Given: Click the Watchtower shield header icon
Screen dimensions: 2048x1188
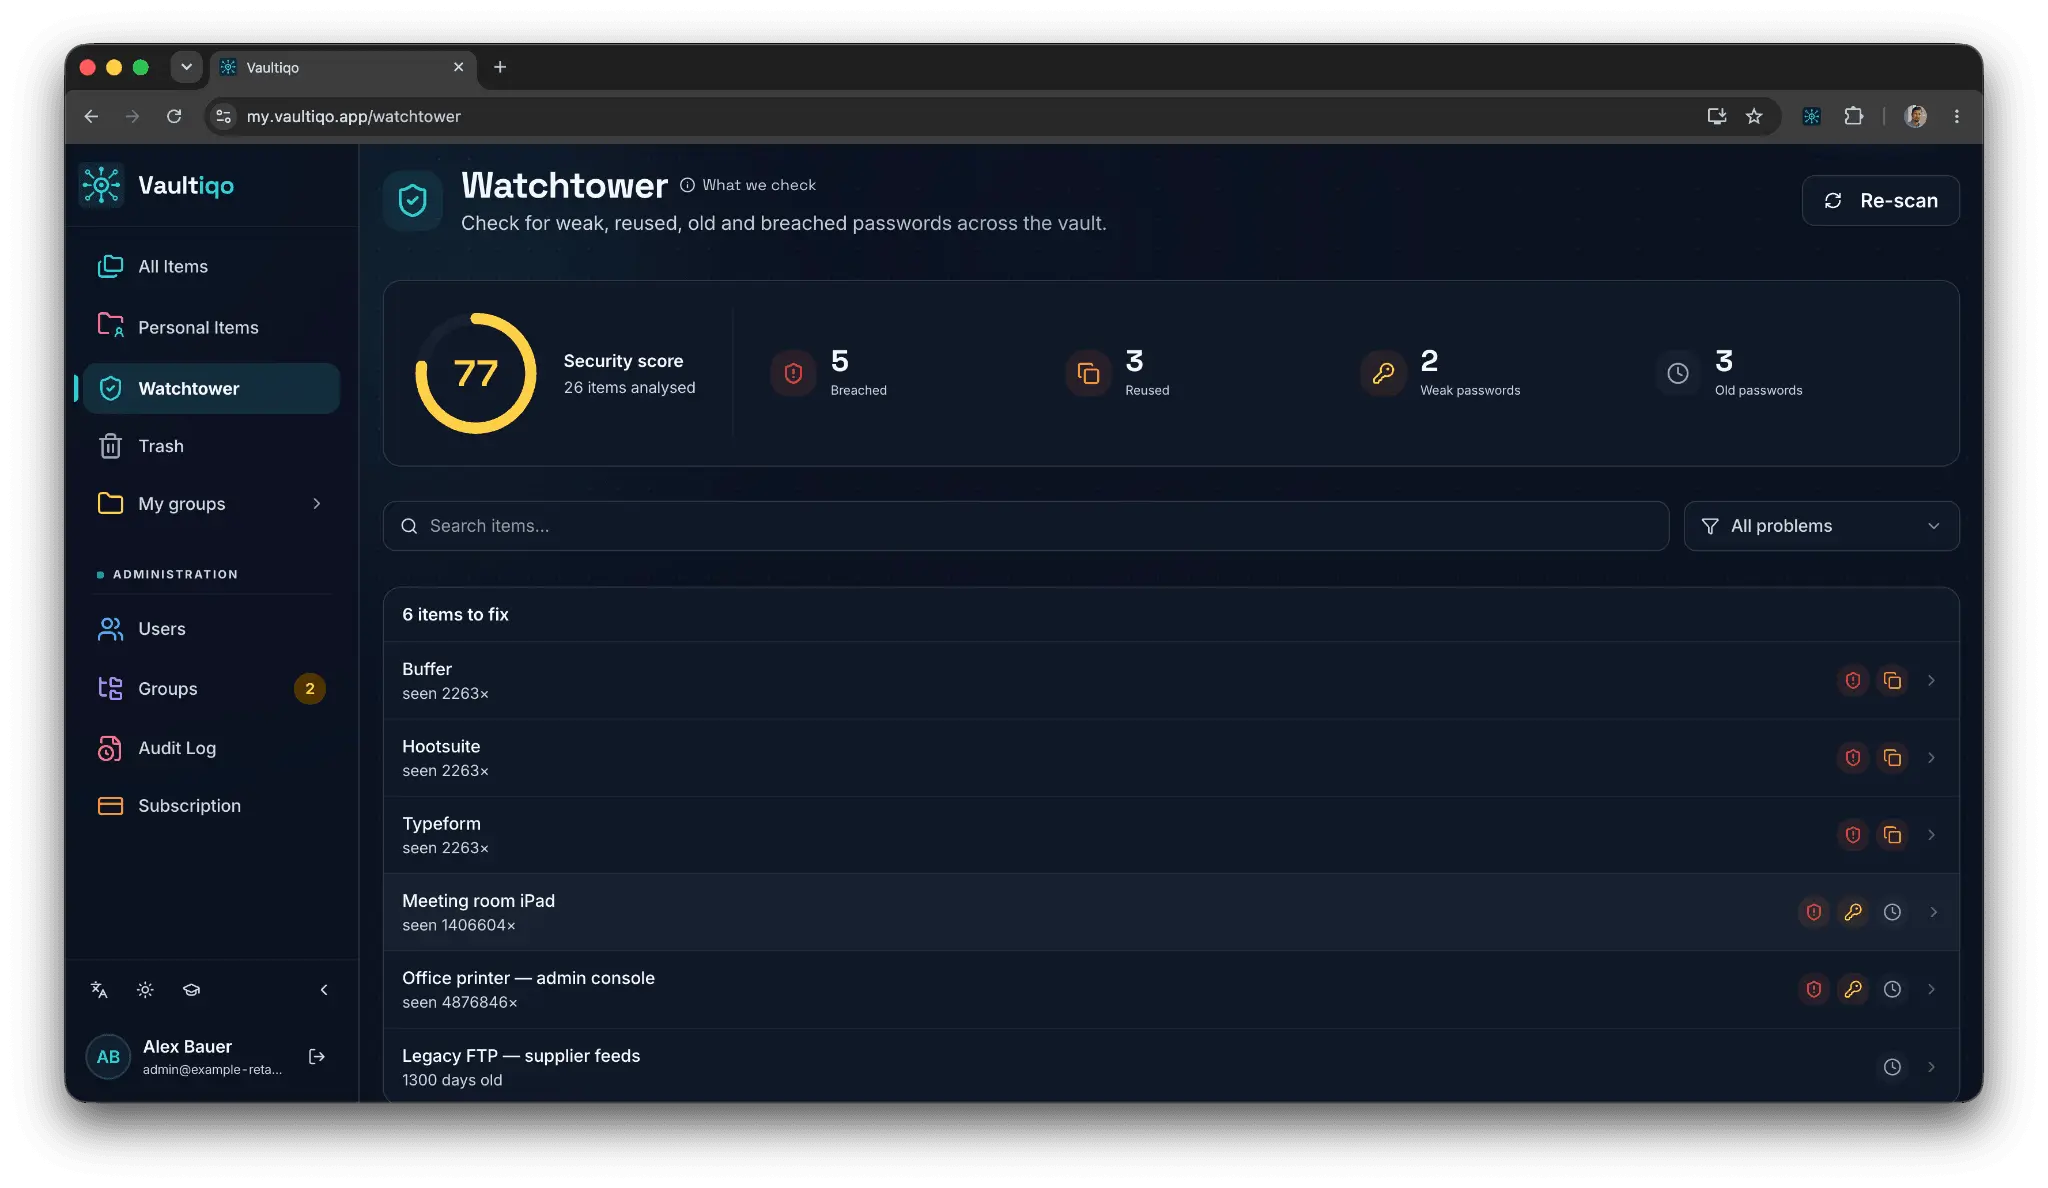Looking at the screenshot, I should tap(412, 201).
